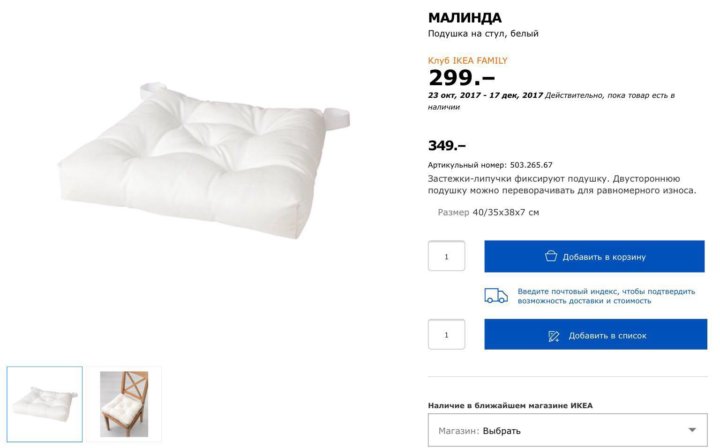Open the Клуб IKEA FAMILY link

467,60
